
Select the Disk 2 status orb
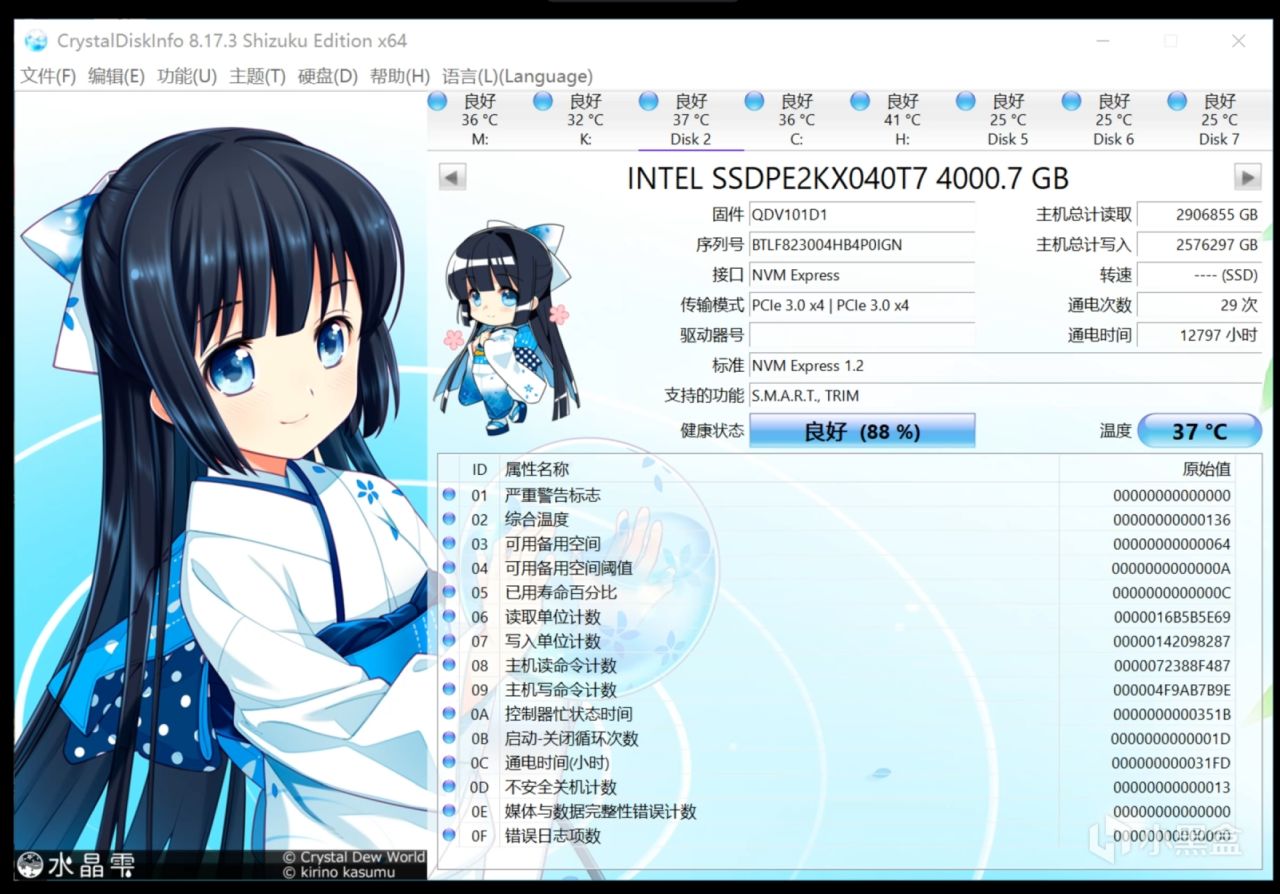point(648,101)
